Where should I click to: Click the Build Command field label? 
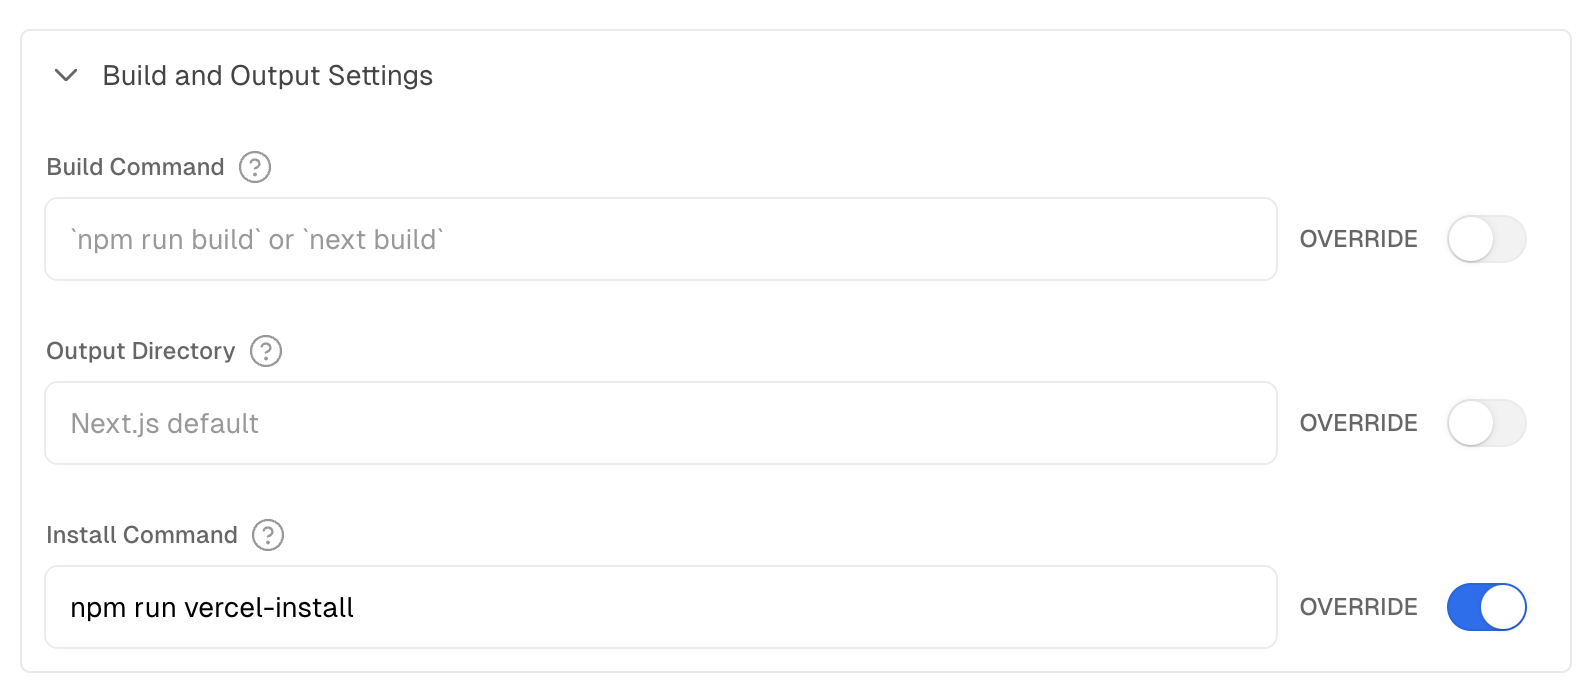pyautogui.click(x=135, y=167)
